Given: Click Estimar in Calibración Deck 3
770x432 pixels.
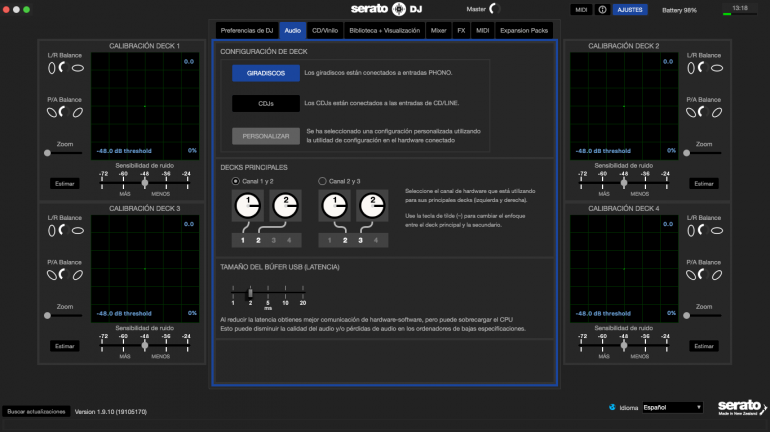Looking at the screenshot, I should 65,346.
